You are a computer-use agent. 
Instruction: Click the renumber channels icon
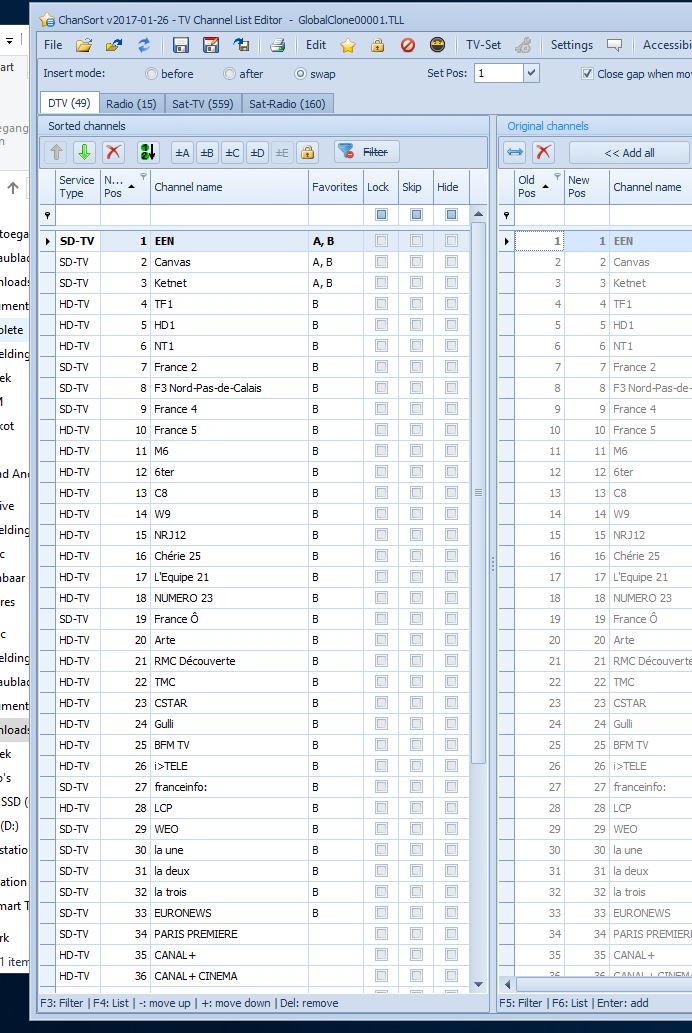coord(148,152)
